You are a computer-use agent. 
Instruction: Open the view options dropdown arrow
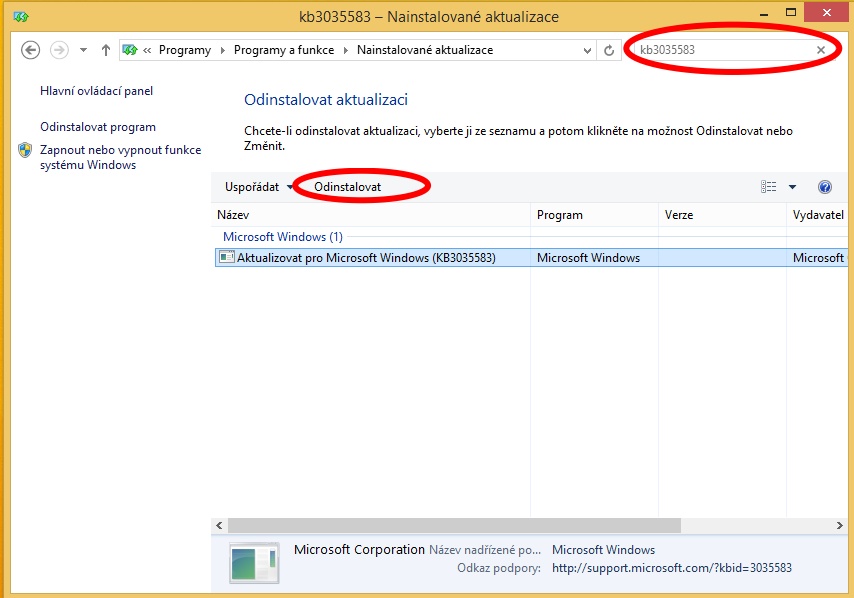click(x=792, y=187)
